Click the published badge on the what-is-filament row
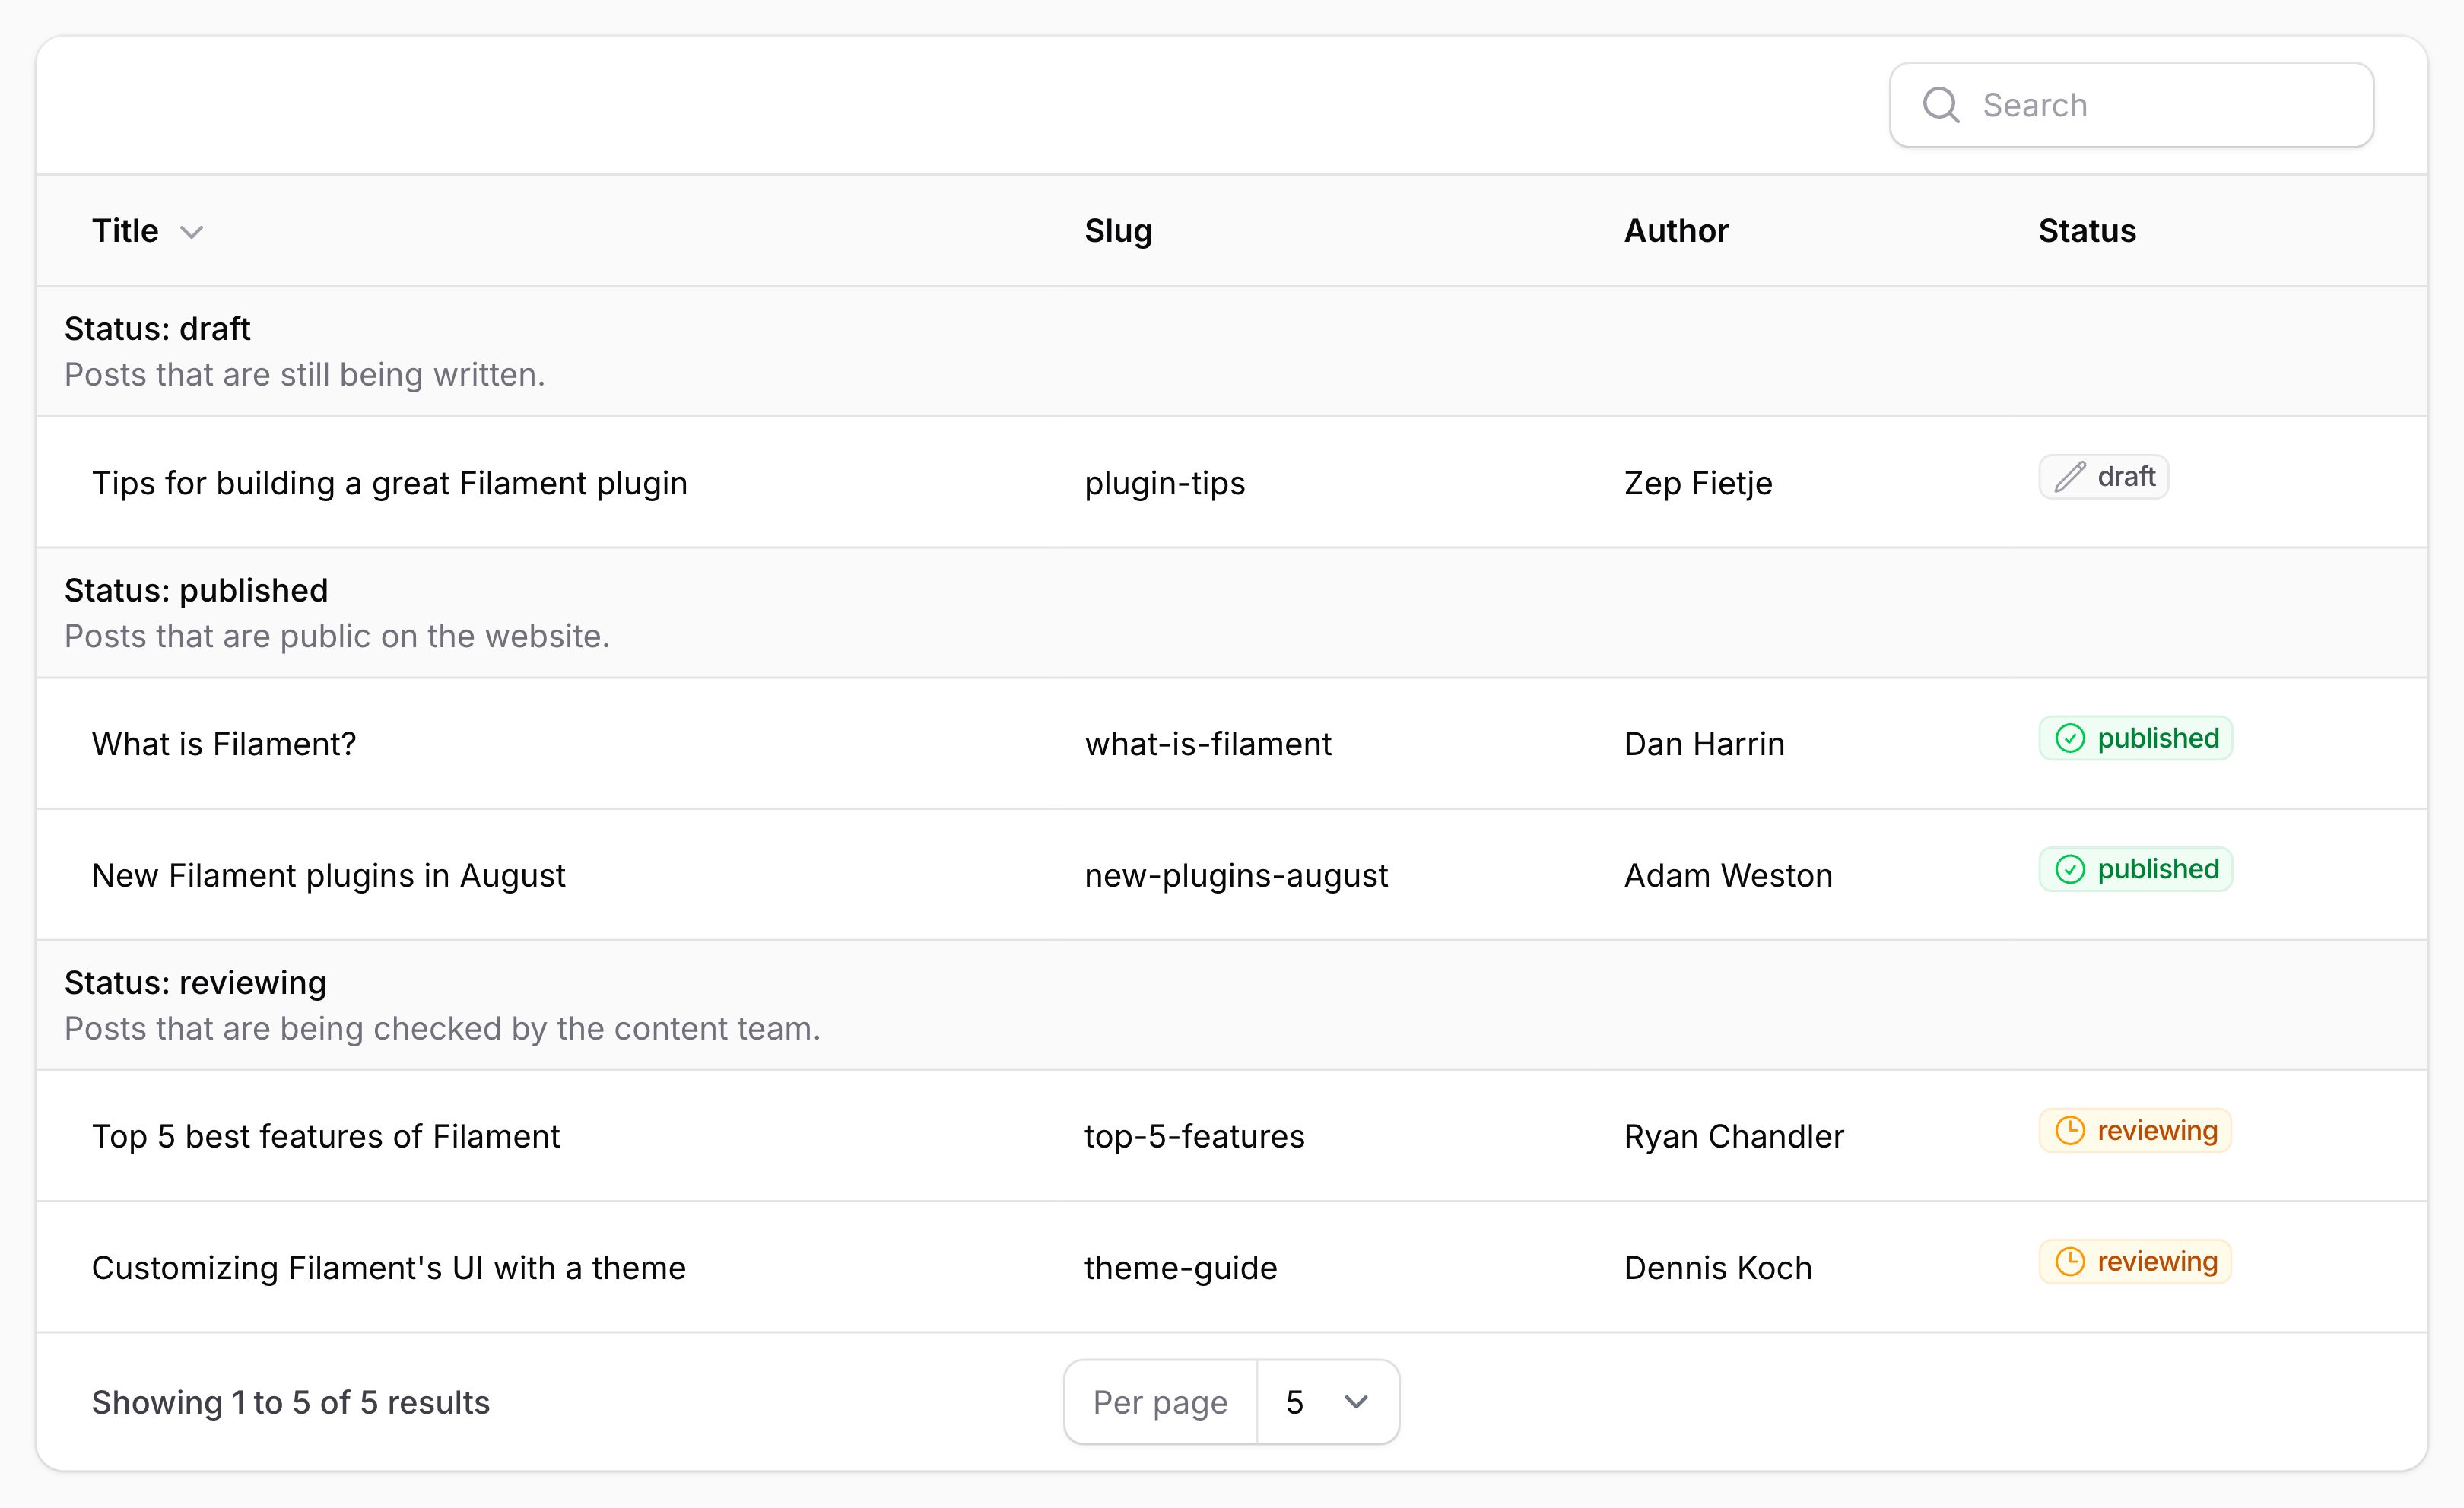The height and width of the screenshot is (1508, 2464). 2136,739
